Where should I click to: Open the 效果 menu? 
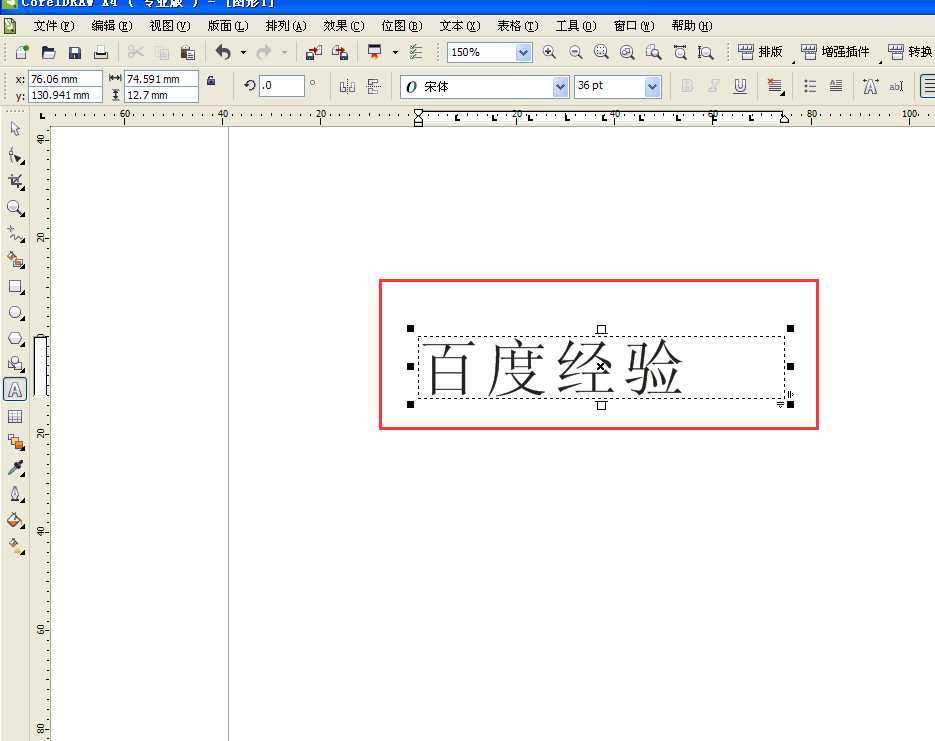coord(343,26)
